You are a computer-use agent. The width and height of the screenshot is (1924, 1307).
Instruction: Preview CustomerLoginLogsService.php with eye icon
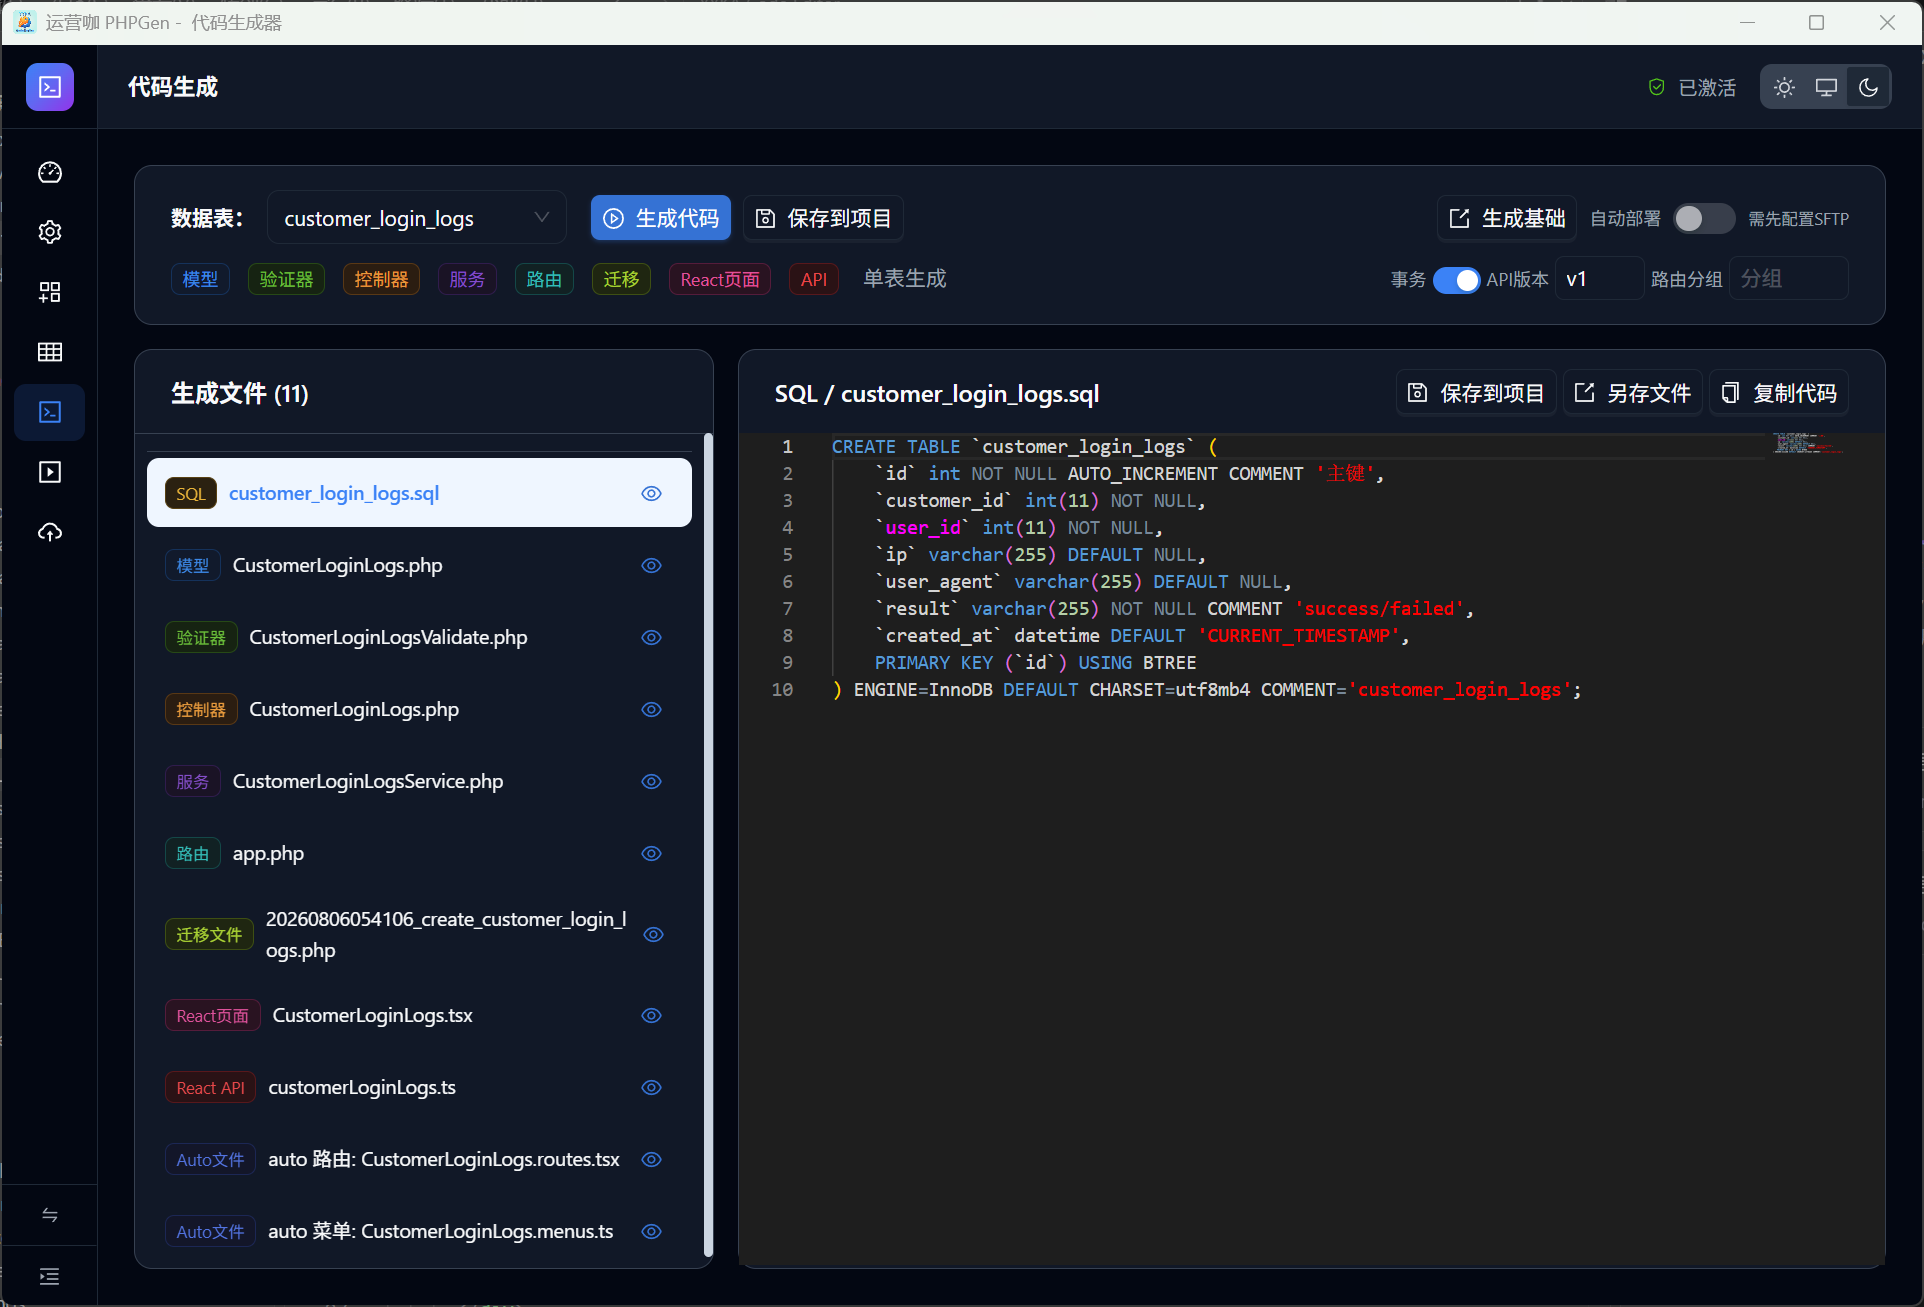coord(652,782)
